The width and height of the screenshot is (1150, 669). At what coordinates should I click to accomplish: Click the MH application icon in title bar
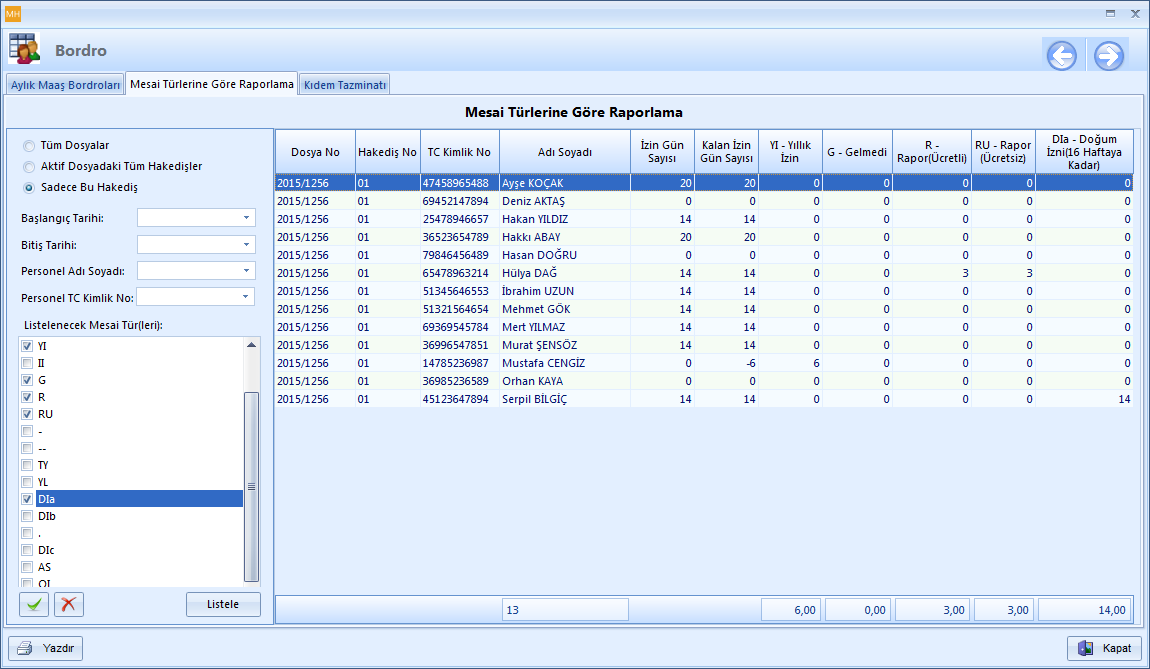(13, 13)
